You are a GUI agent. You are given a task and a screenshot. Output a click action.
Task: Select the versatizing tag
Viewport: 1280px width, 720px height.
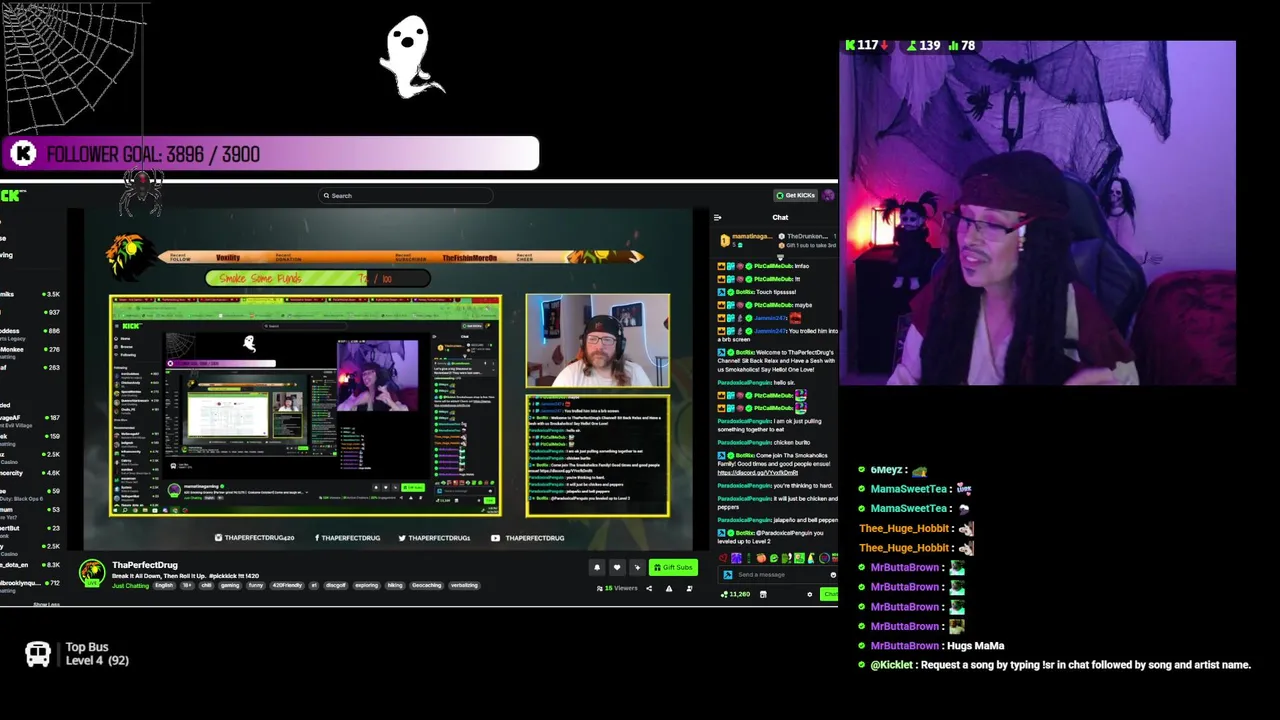point(464,585)
